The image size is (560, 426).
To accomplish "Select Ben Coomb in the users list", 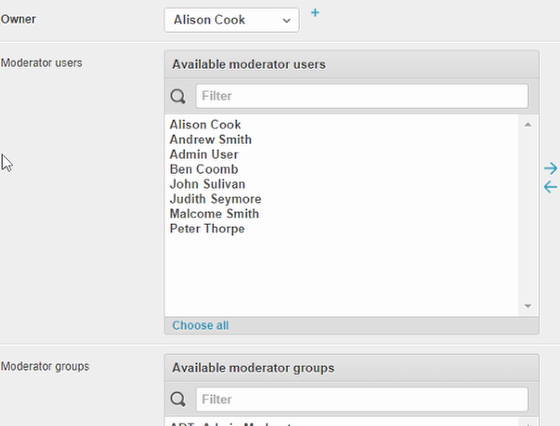I will click(x=204, y=169).
